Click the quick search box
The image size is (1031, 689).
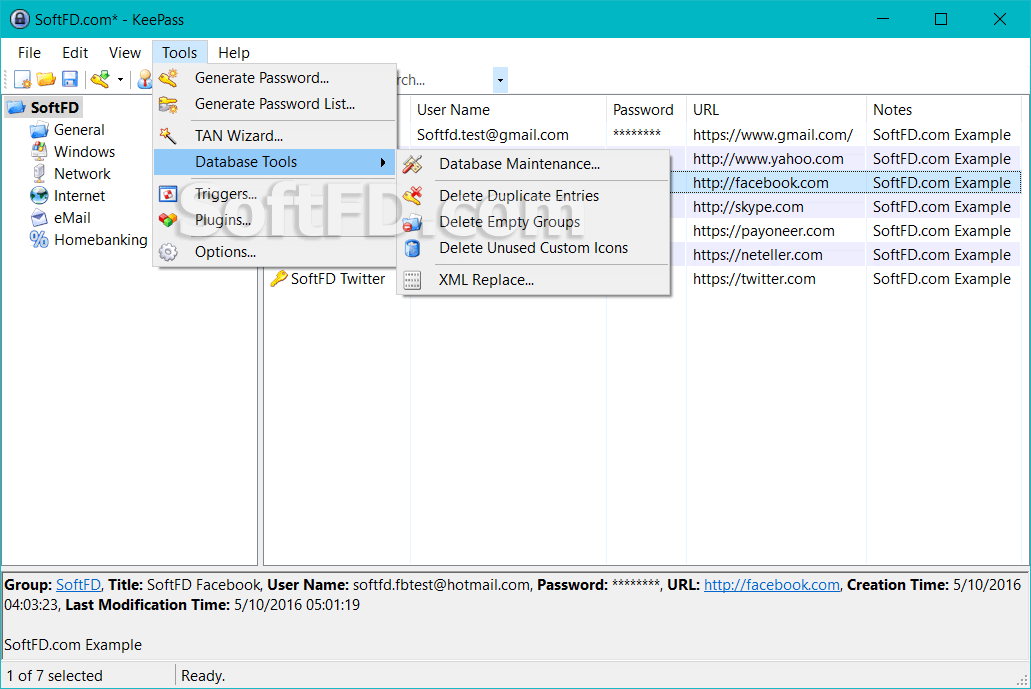[444, 80]
